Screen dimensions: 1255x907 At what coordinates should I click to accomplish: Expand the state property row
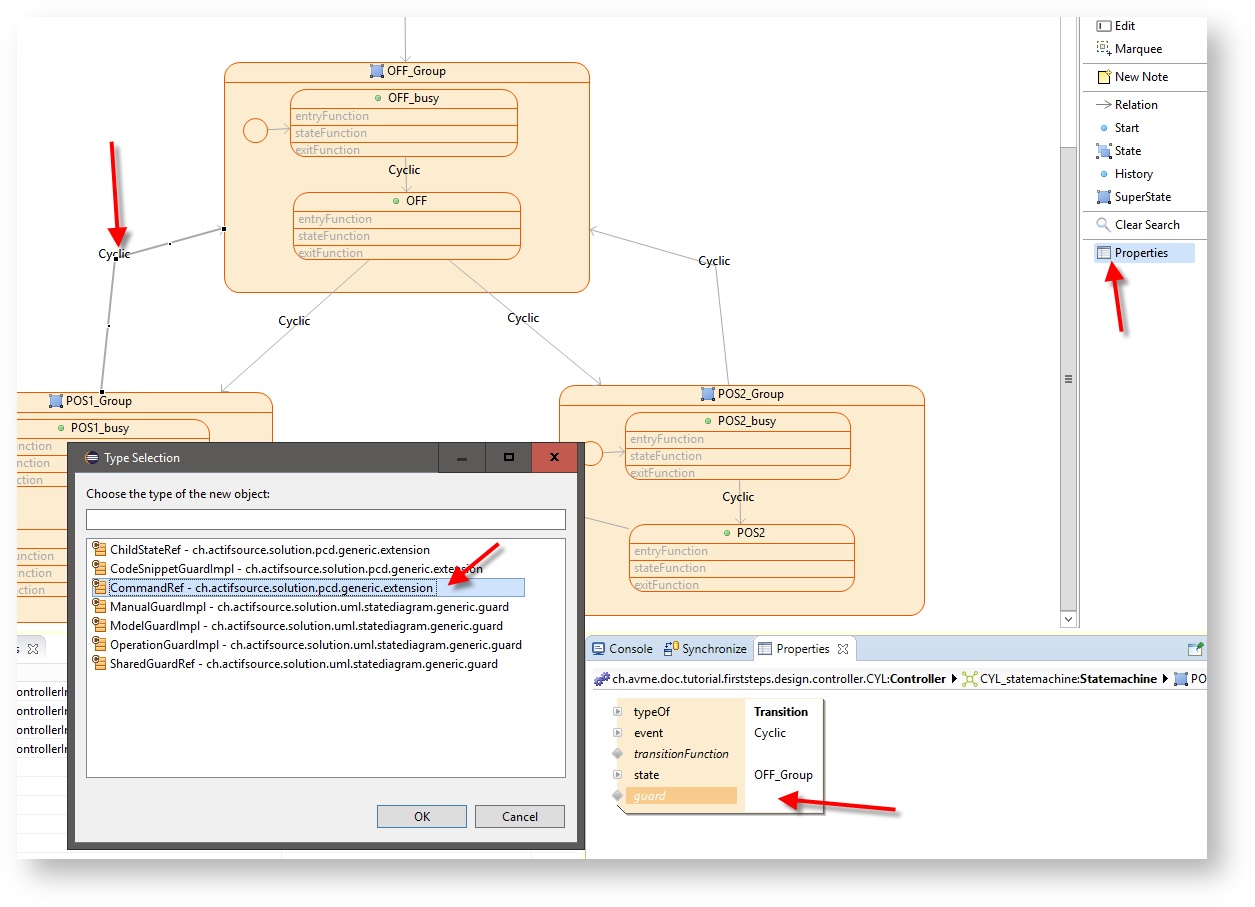[617, 775]
